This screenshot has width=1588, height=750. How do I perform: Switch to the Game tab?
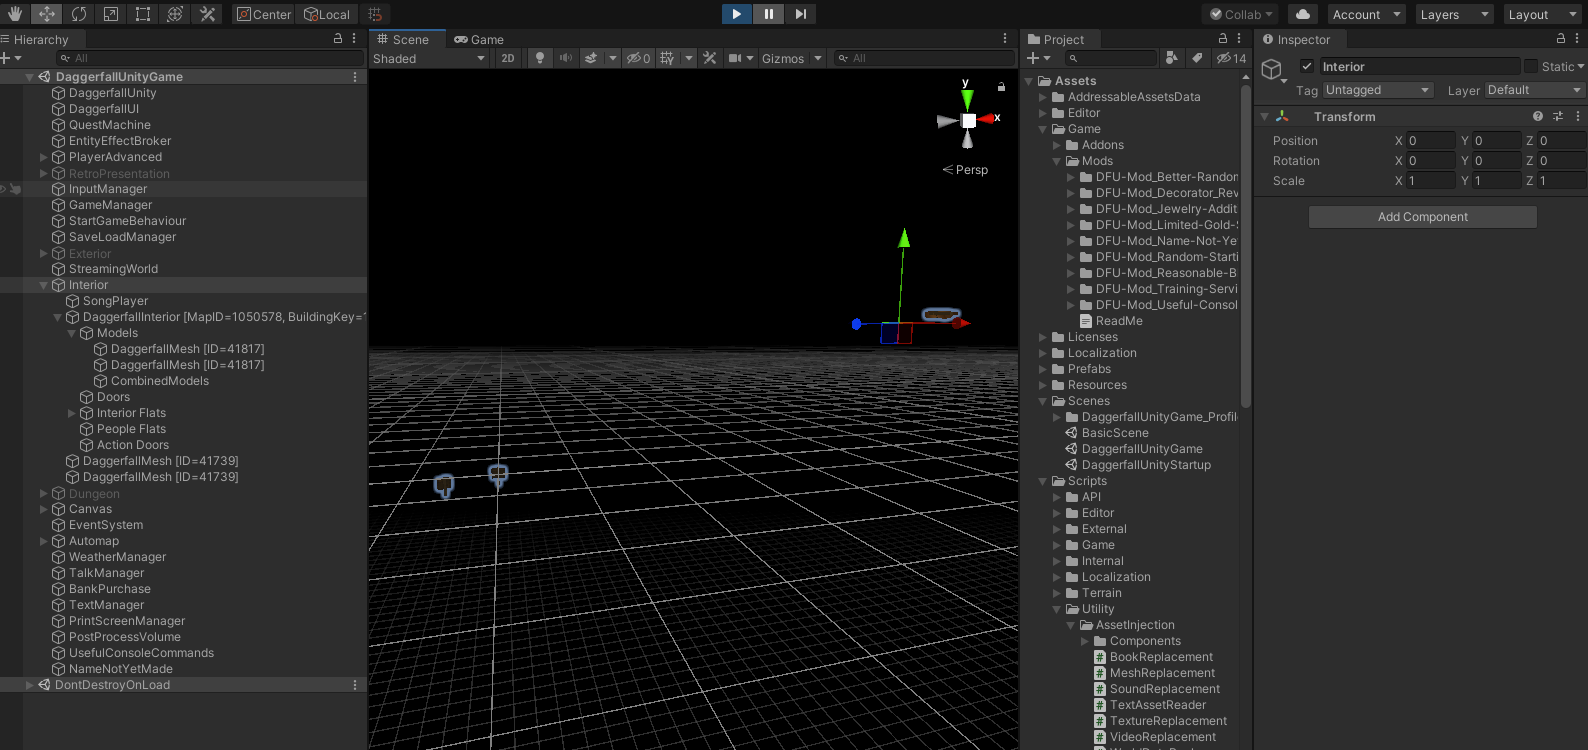479,39
